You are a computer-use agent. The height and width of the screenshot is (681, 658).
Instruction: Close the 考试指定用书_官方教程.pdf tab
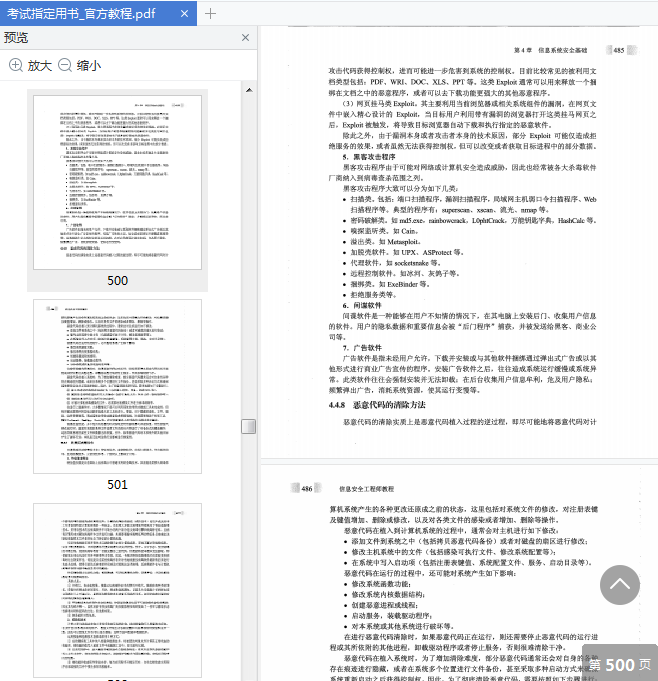point(184,14)
